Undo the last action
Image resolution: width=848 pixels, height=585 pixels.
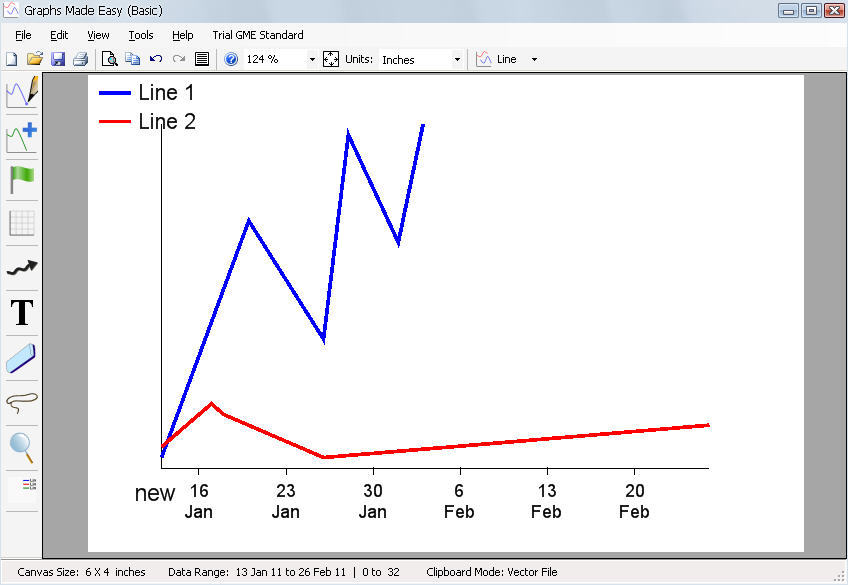tap(155, 59)
